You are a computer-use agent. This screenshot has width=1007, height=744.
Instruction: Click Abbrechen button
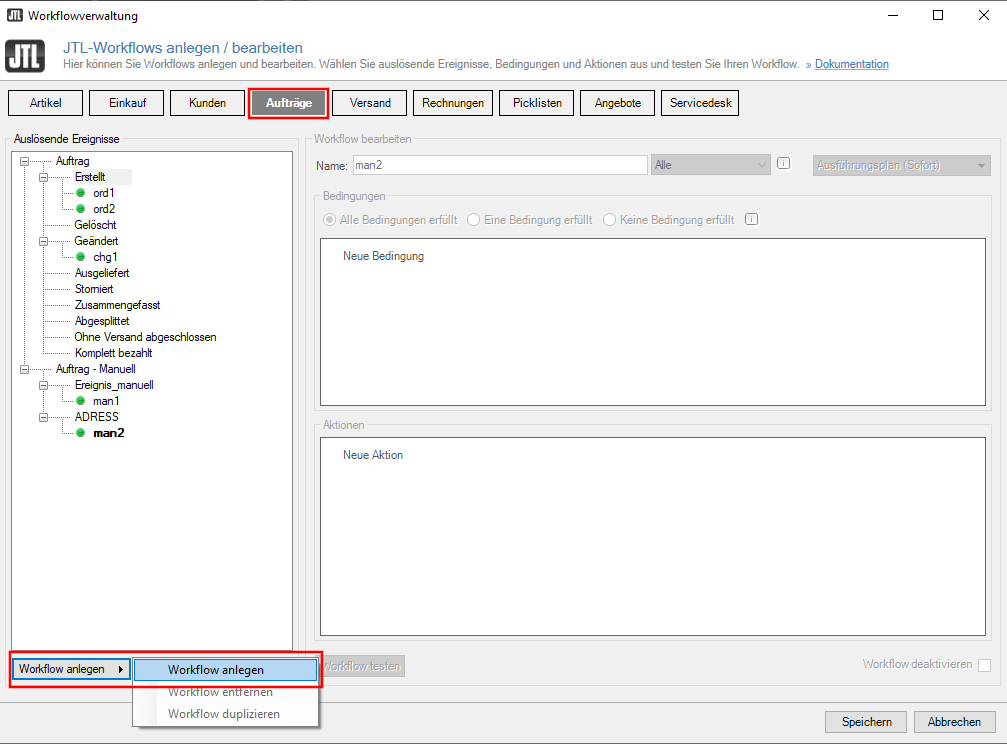click(x=954, y=722)
